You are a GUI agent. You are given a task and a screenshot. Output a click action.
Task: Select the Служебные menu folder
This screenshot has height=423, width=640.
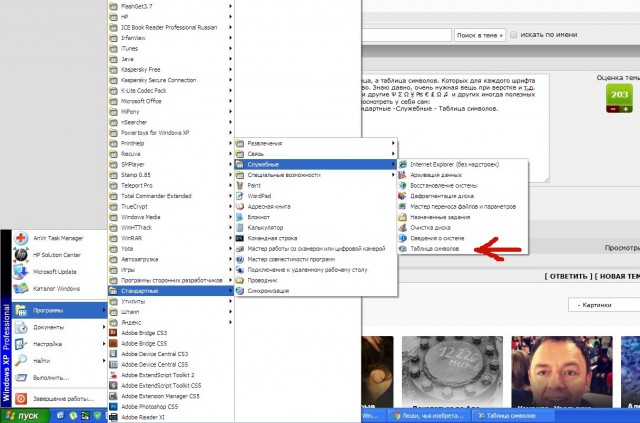tap(316, 165)
